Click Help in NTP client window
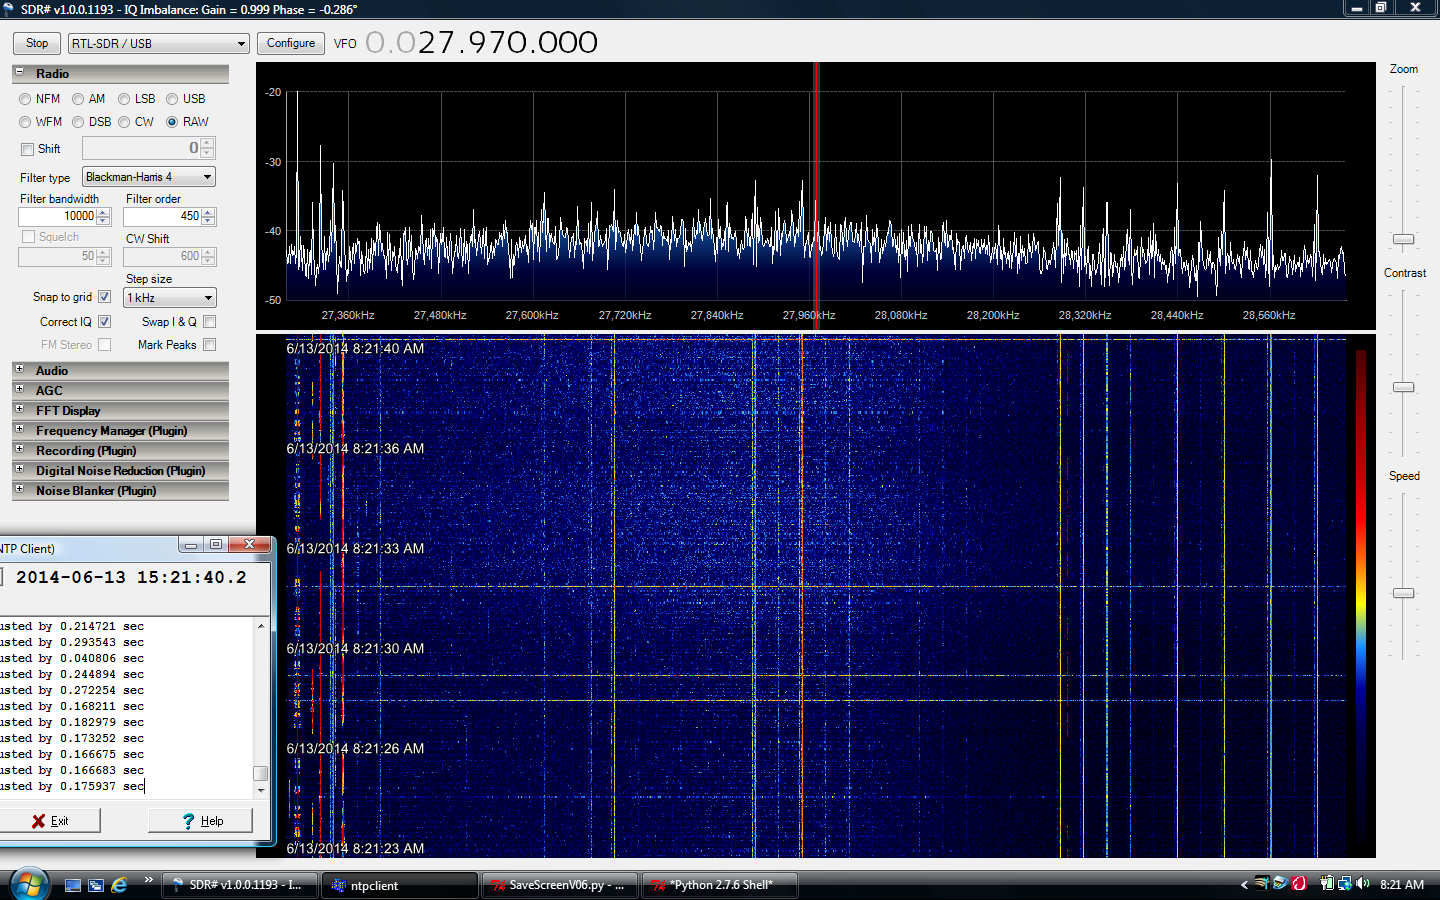 click(201, 821)
